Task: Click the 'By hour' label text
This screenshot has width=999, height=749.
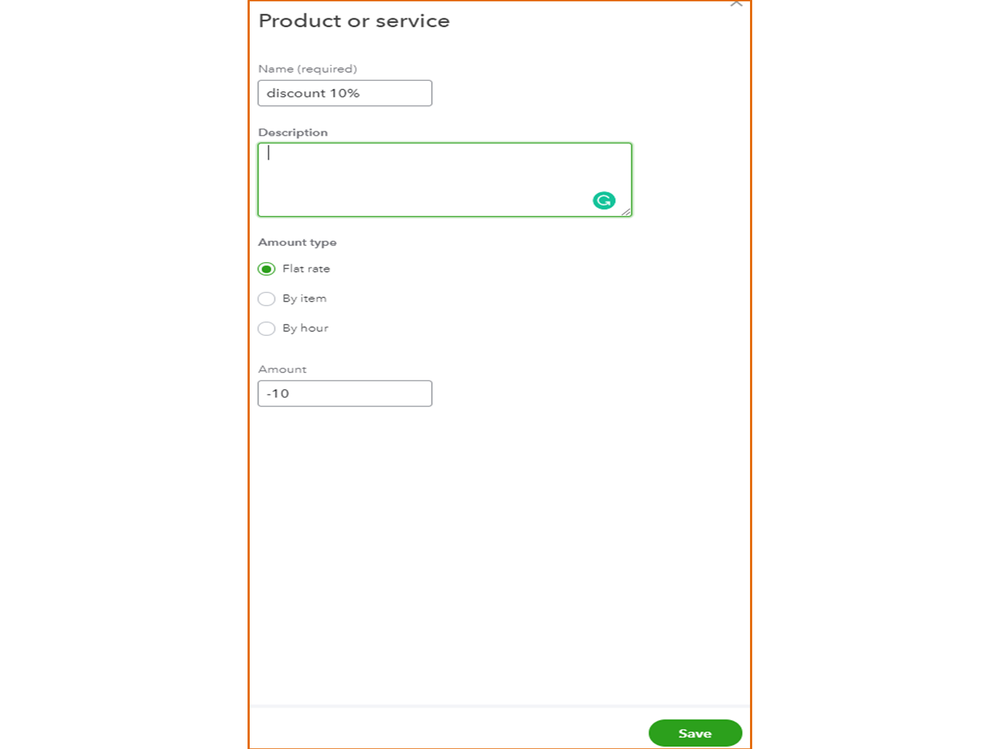Action: (305, 328)
